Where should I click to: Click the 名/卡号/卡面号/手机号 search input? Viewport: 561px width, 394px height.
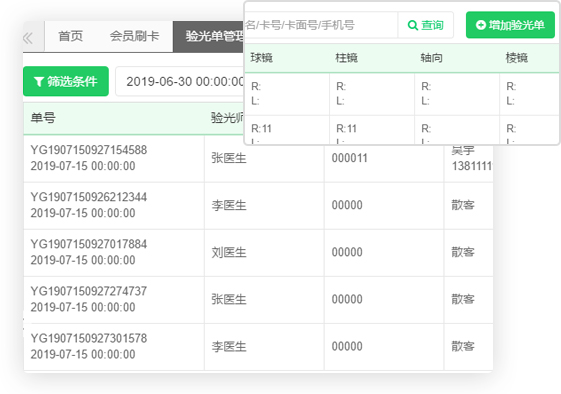[x=321, y=25]
